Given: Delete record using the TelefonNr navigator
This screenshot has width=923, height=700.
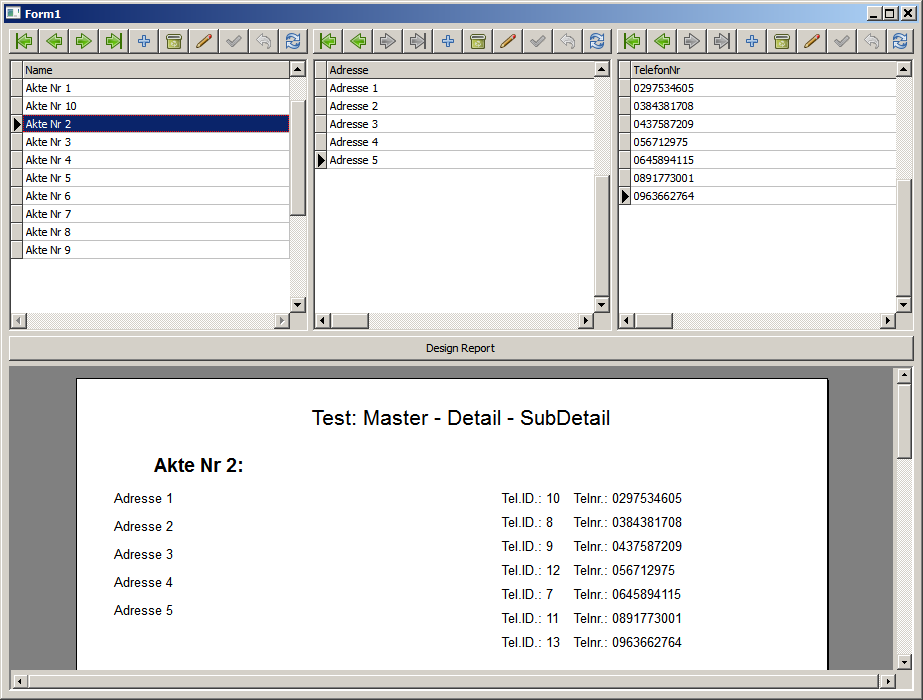Looking at the screenshot, I should tap(782, 41).
